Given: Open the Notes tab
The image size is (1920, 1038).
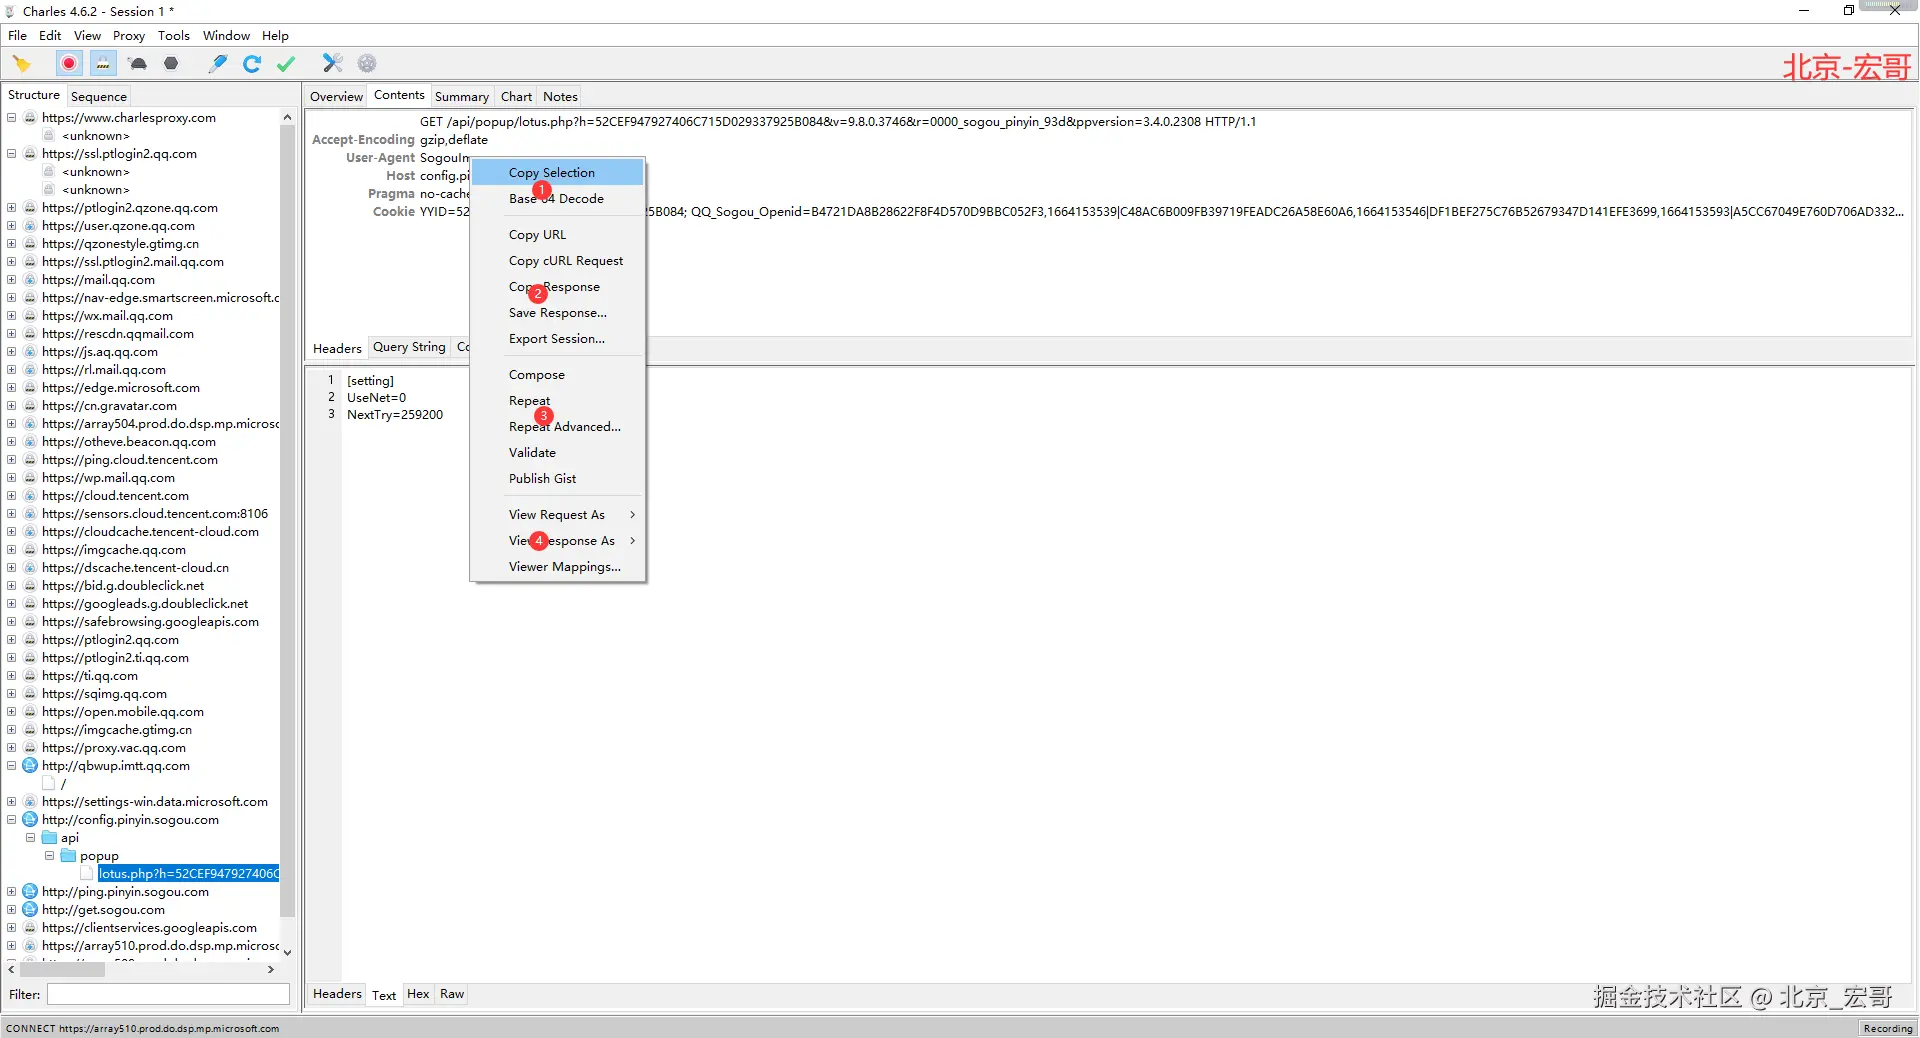Looking at the screenshot, I should 560,97.
